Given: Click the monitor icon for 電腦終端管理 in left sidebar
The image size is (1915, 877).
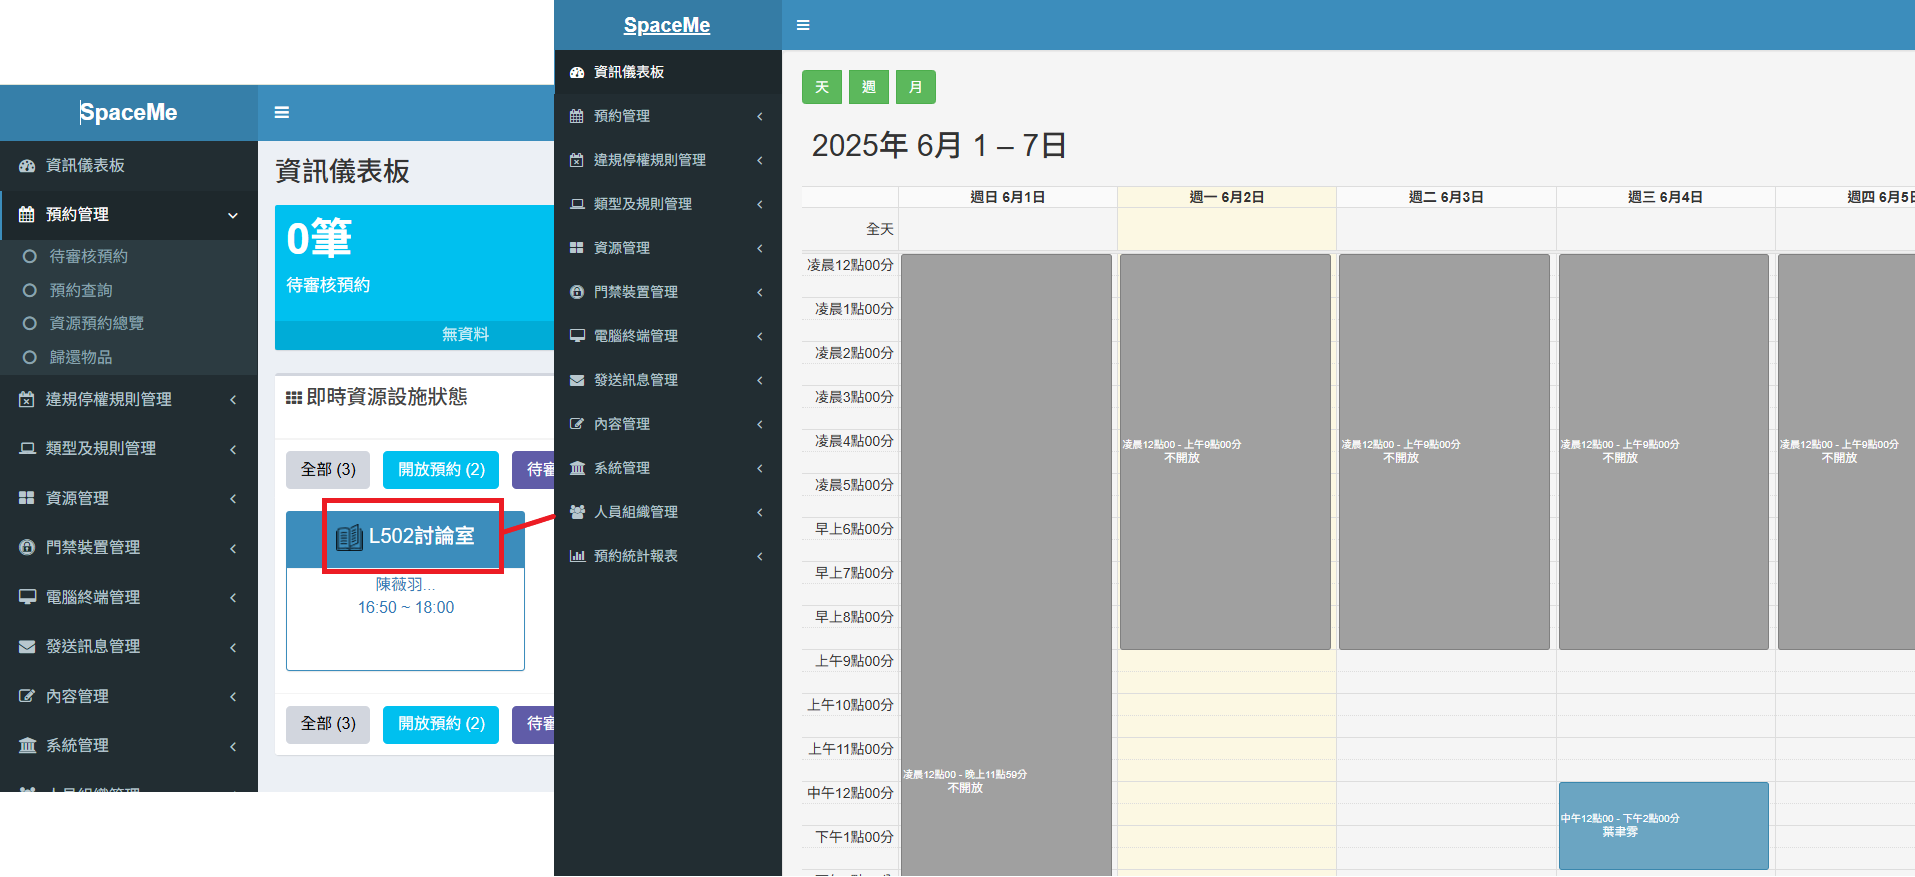Looking at the screenshot, I should click(x=27, y=597).
